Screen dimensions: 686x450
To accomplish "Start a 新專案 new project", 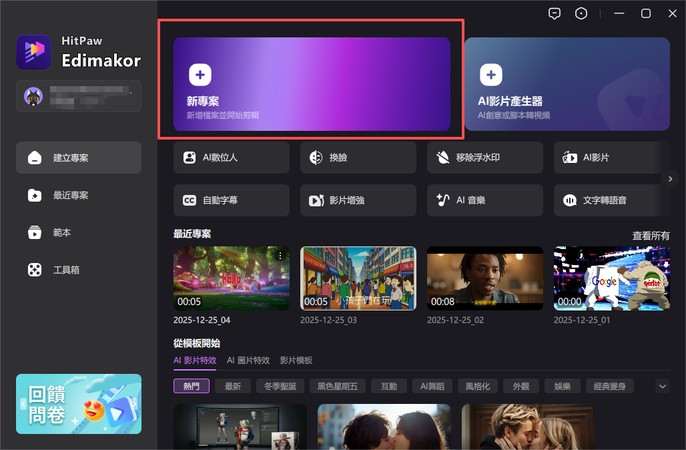I will pyautogui.click(x=312, y=84).
